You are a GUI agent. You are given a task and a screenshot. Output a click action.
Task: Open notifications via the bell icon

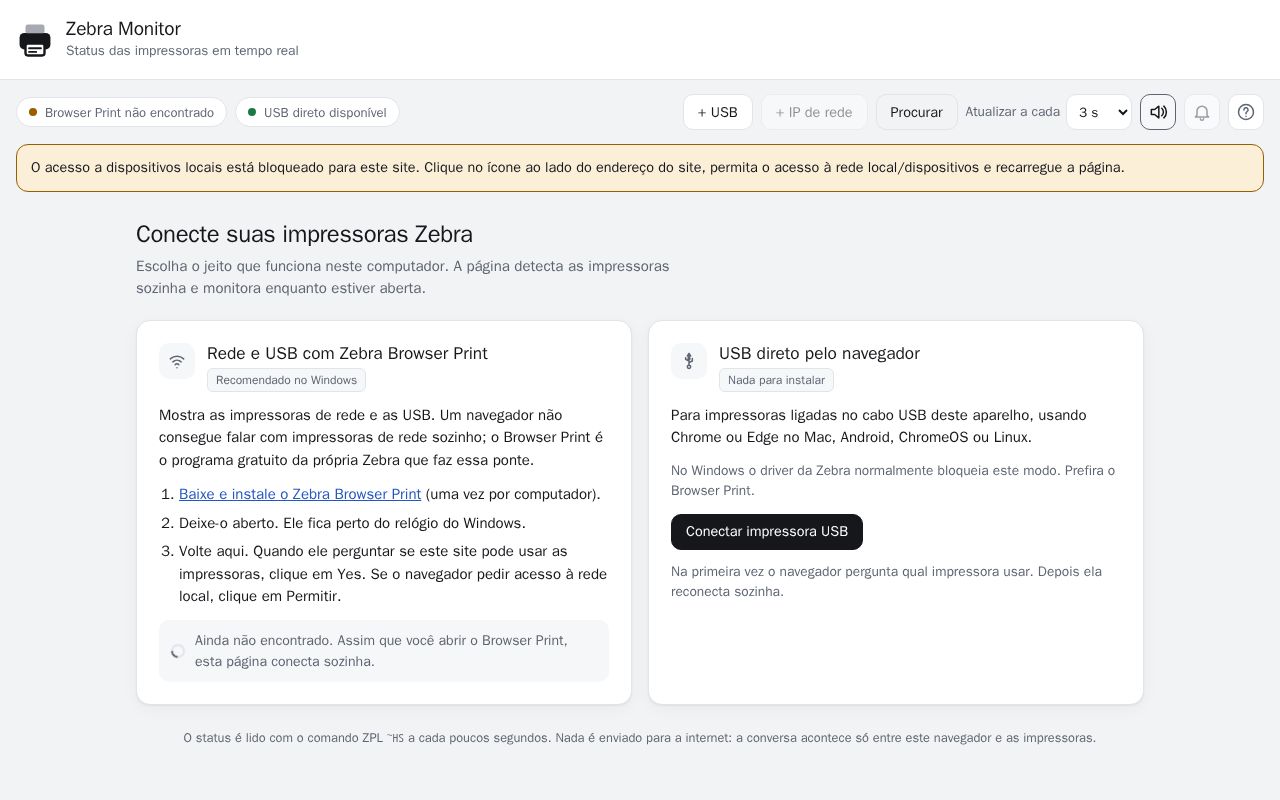tap(1202, 112)
